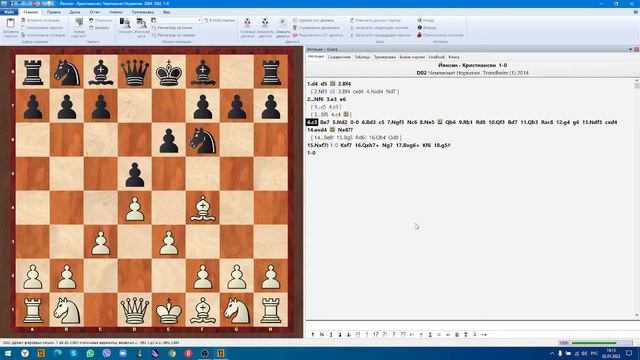Open the Анализ ribbon tab

click(x=116, y=12)
